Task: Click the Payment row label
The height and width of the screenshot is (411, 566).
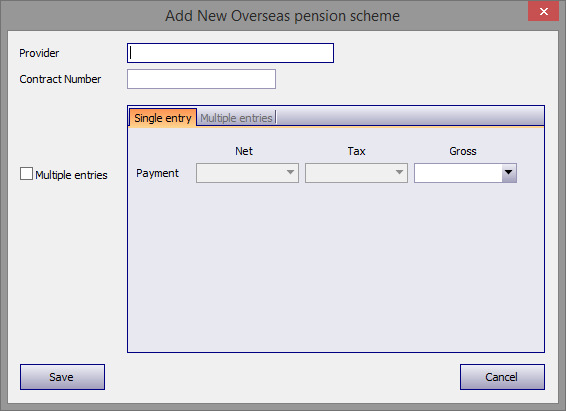Action: [157, 173]
